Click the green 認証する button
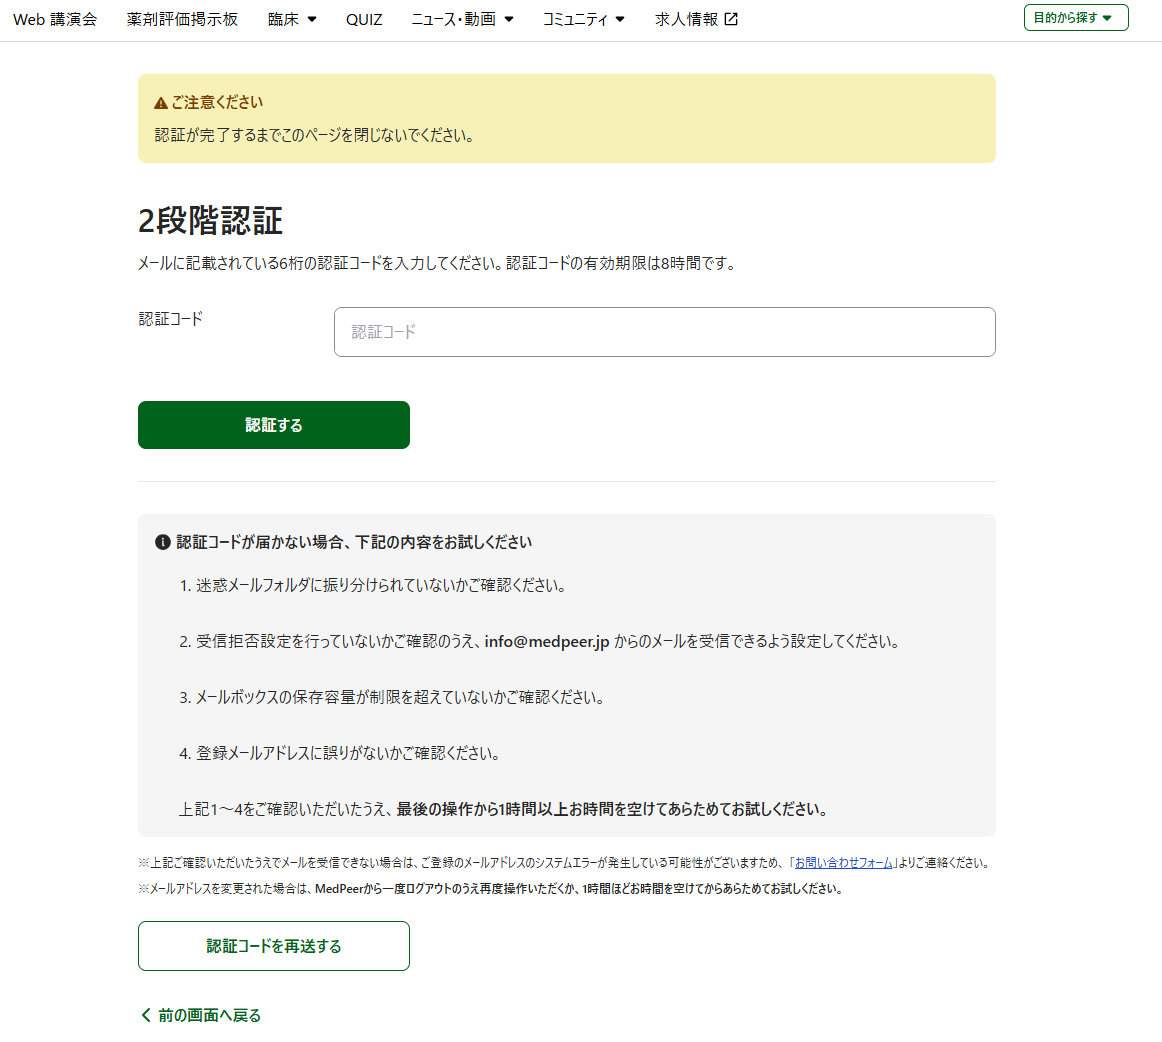Screen dimensions: 1162x1042 (x=273, y=425)
